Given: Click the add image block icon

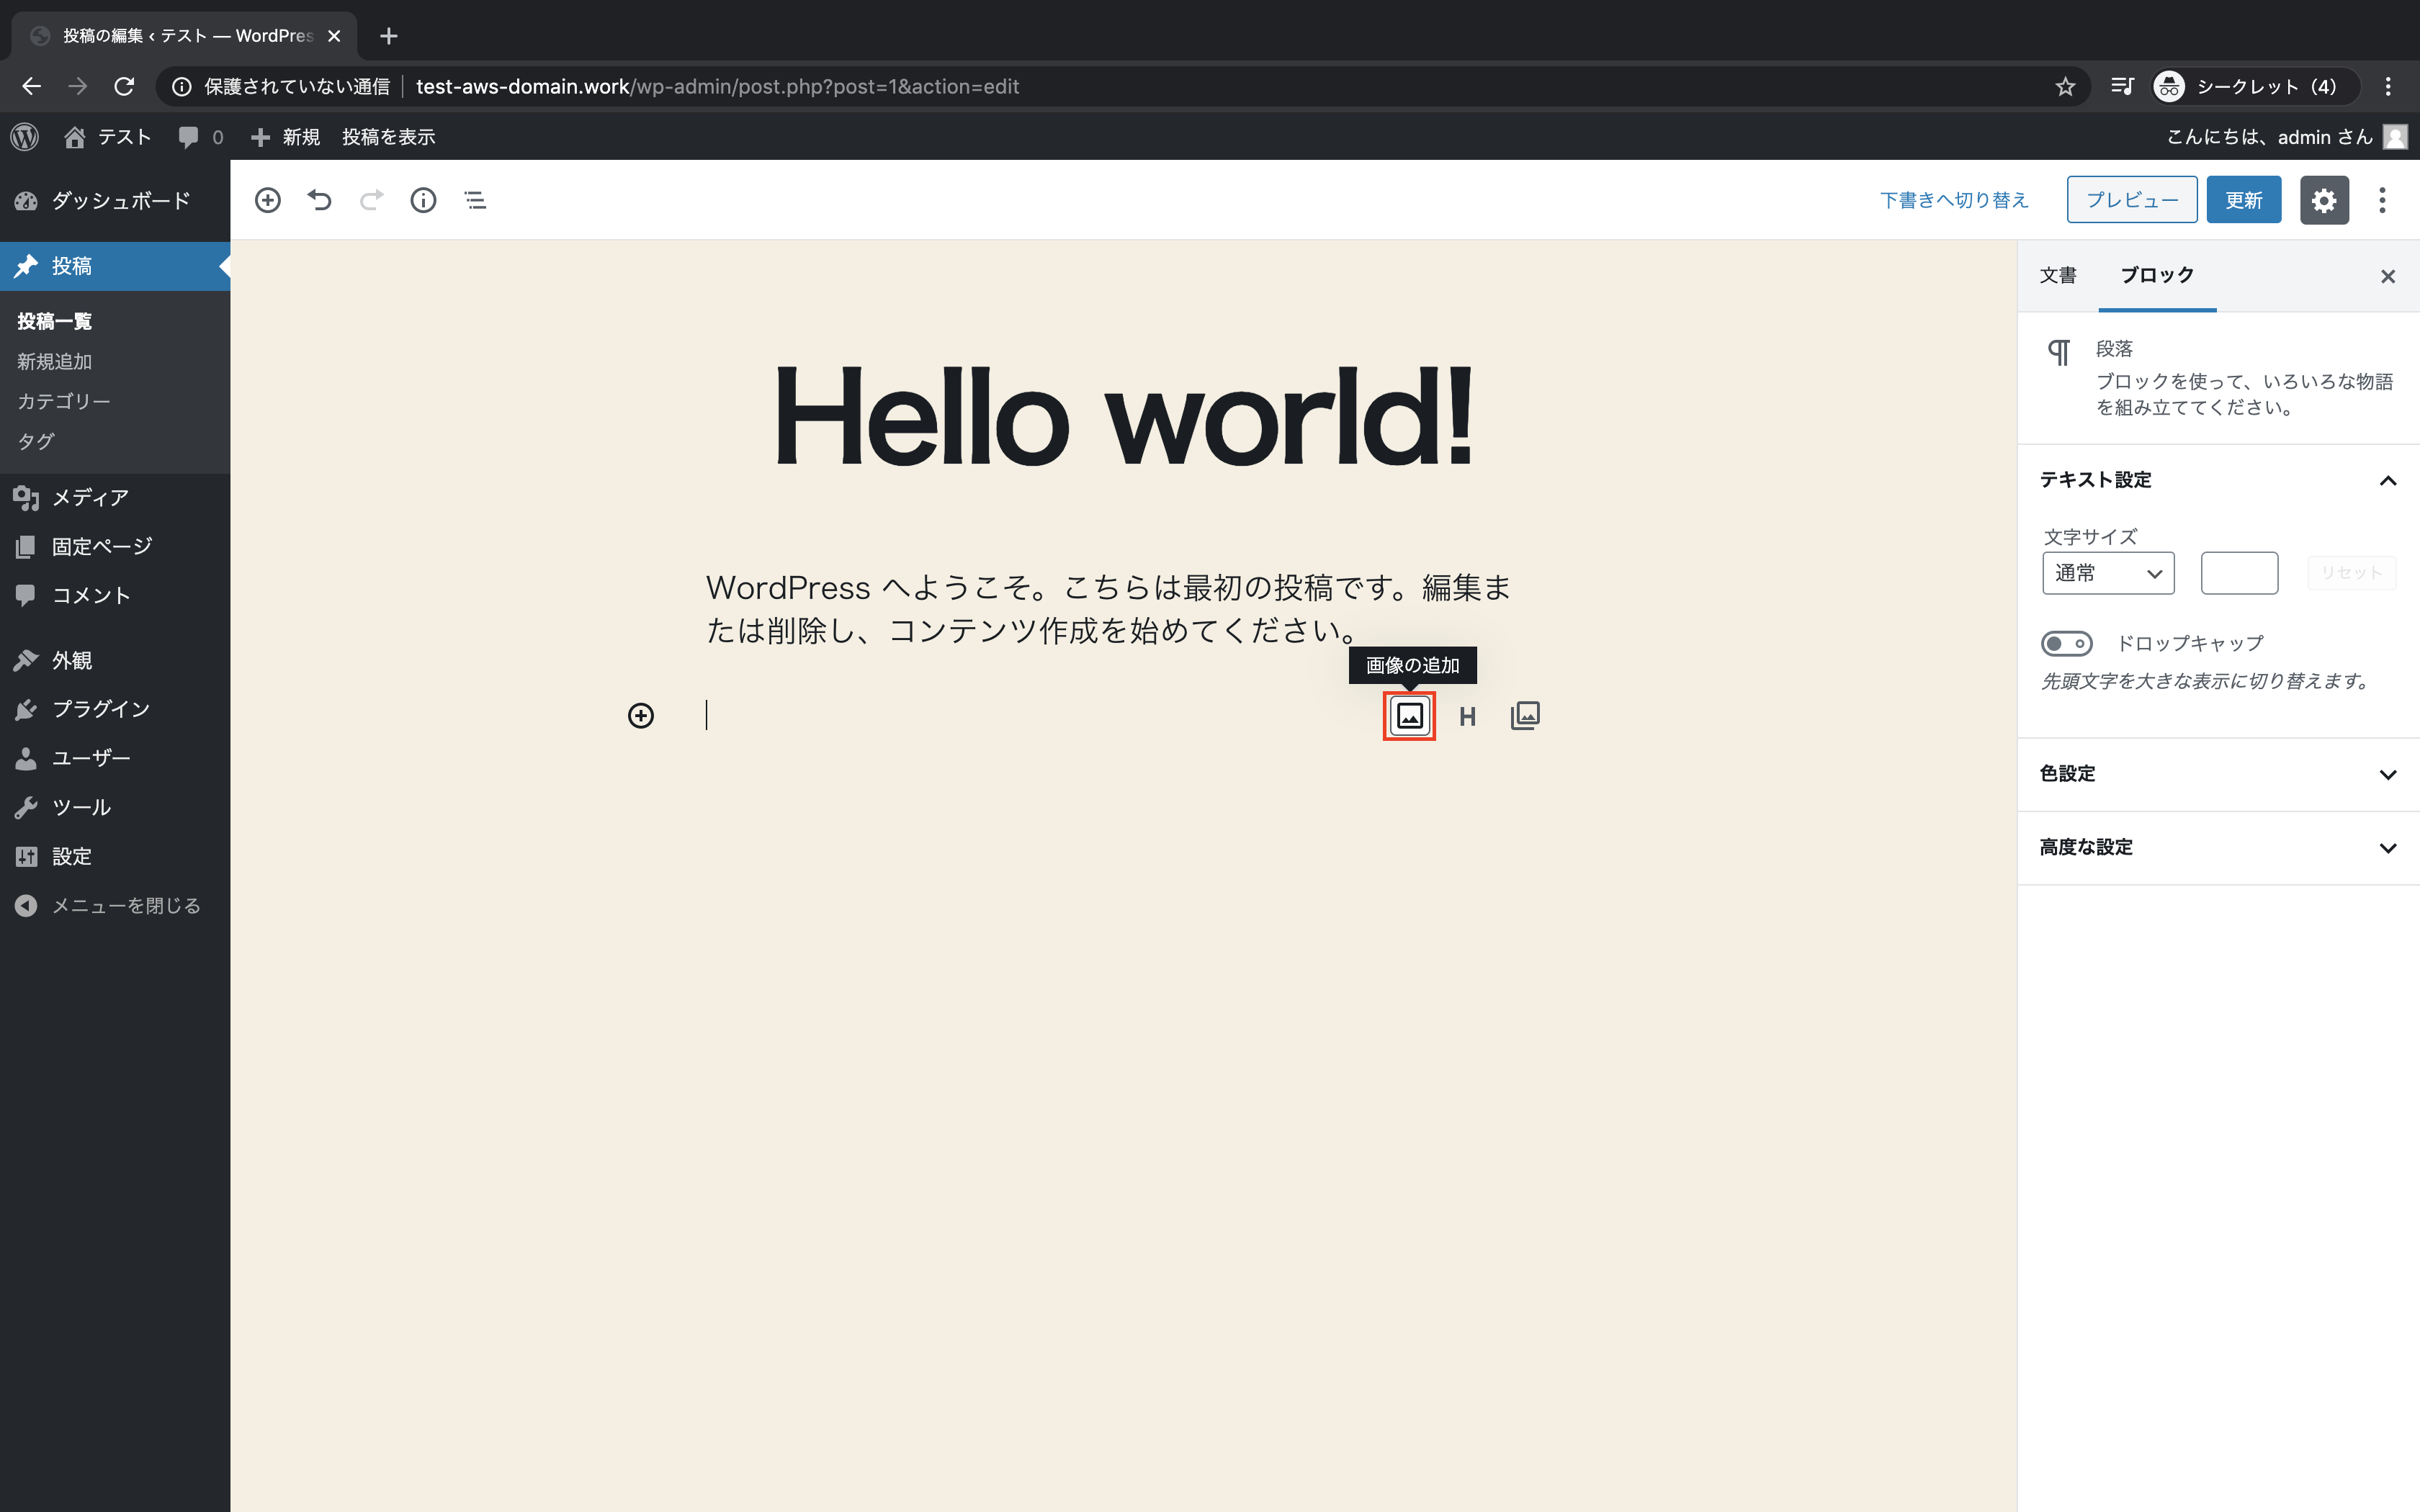Looking at the screenshot, I should 1409,716.
